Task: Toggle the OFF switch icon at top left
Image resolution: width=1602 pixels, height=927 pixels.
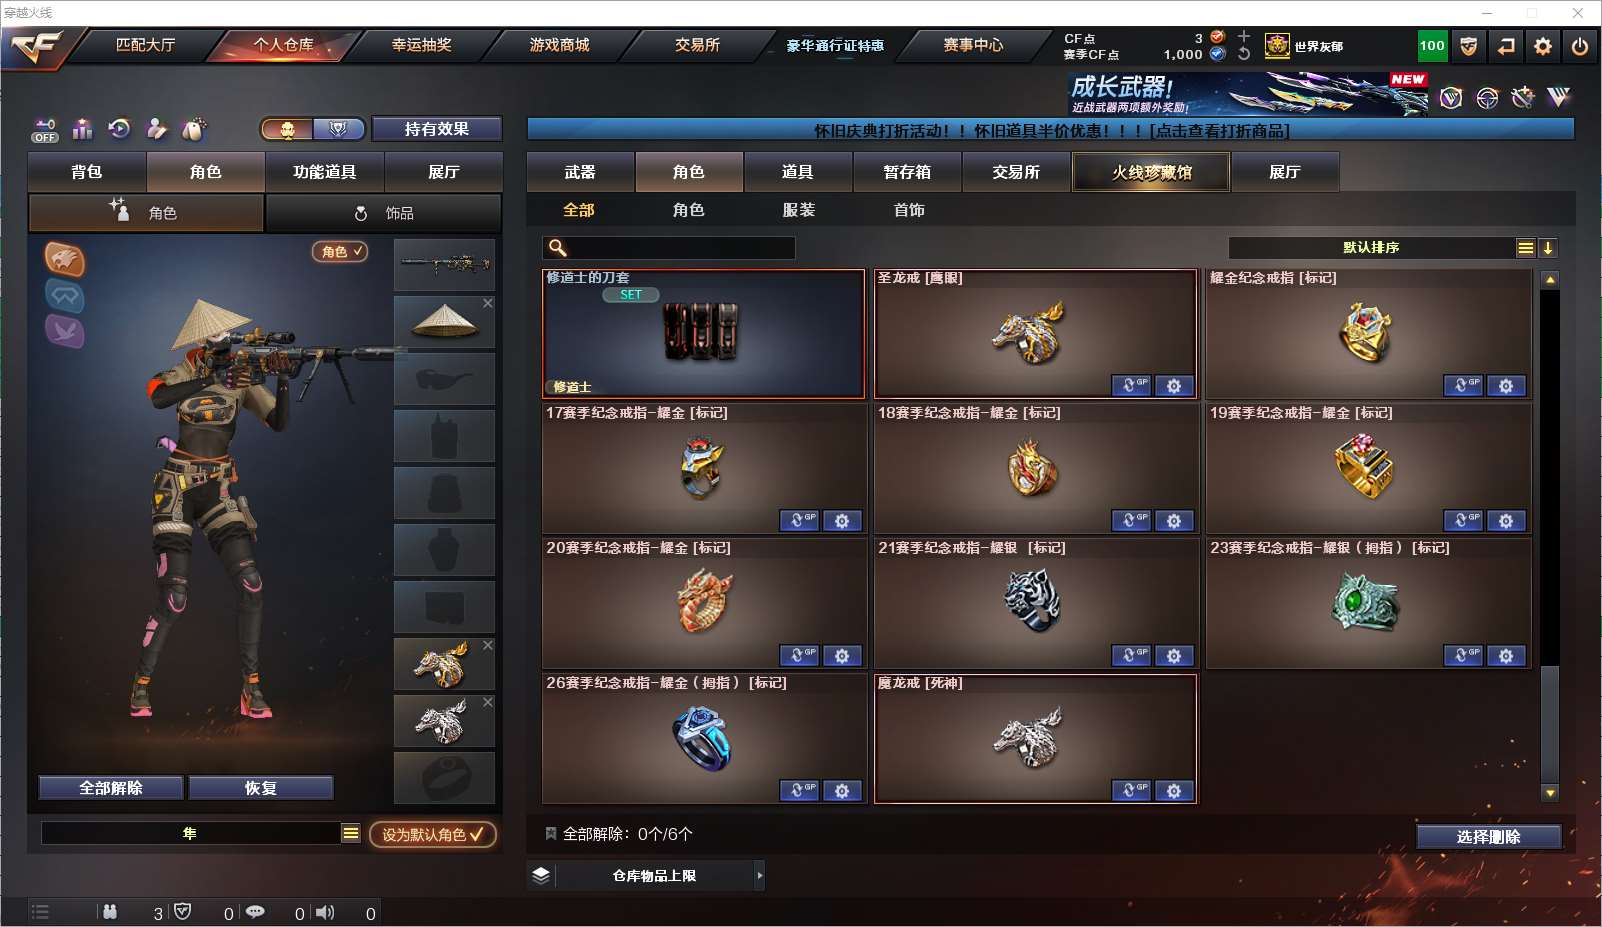Action: pos(45,130)
